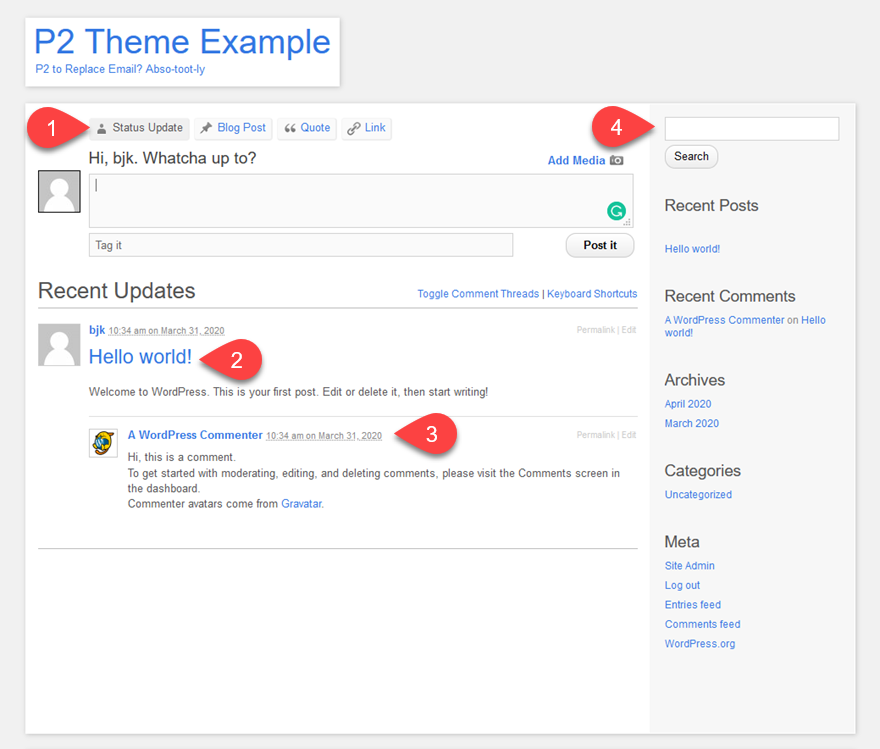Switch to the Link tab
880x749 pixels.
[x=366, y=128]
